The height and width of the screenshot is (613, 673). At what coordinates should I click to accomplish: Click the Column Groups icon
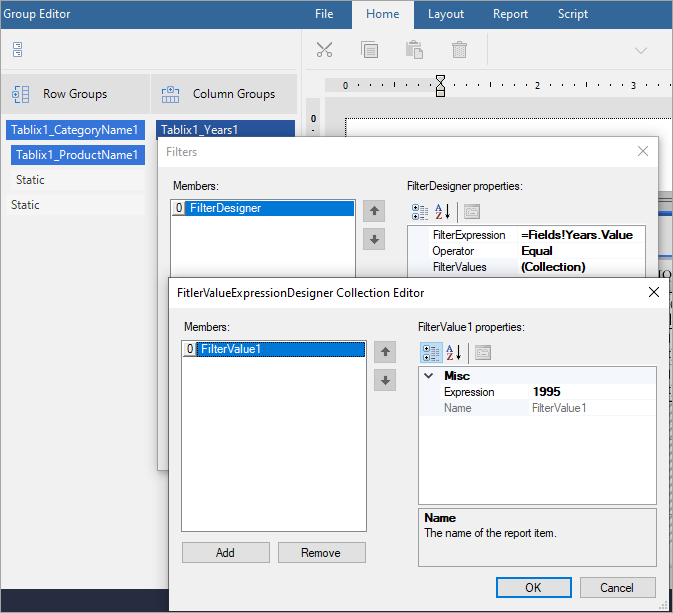pos(170,94)
